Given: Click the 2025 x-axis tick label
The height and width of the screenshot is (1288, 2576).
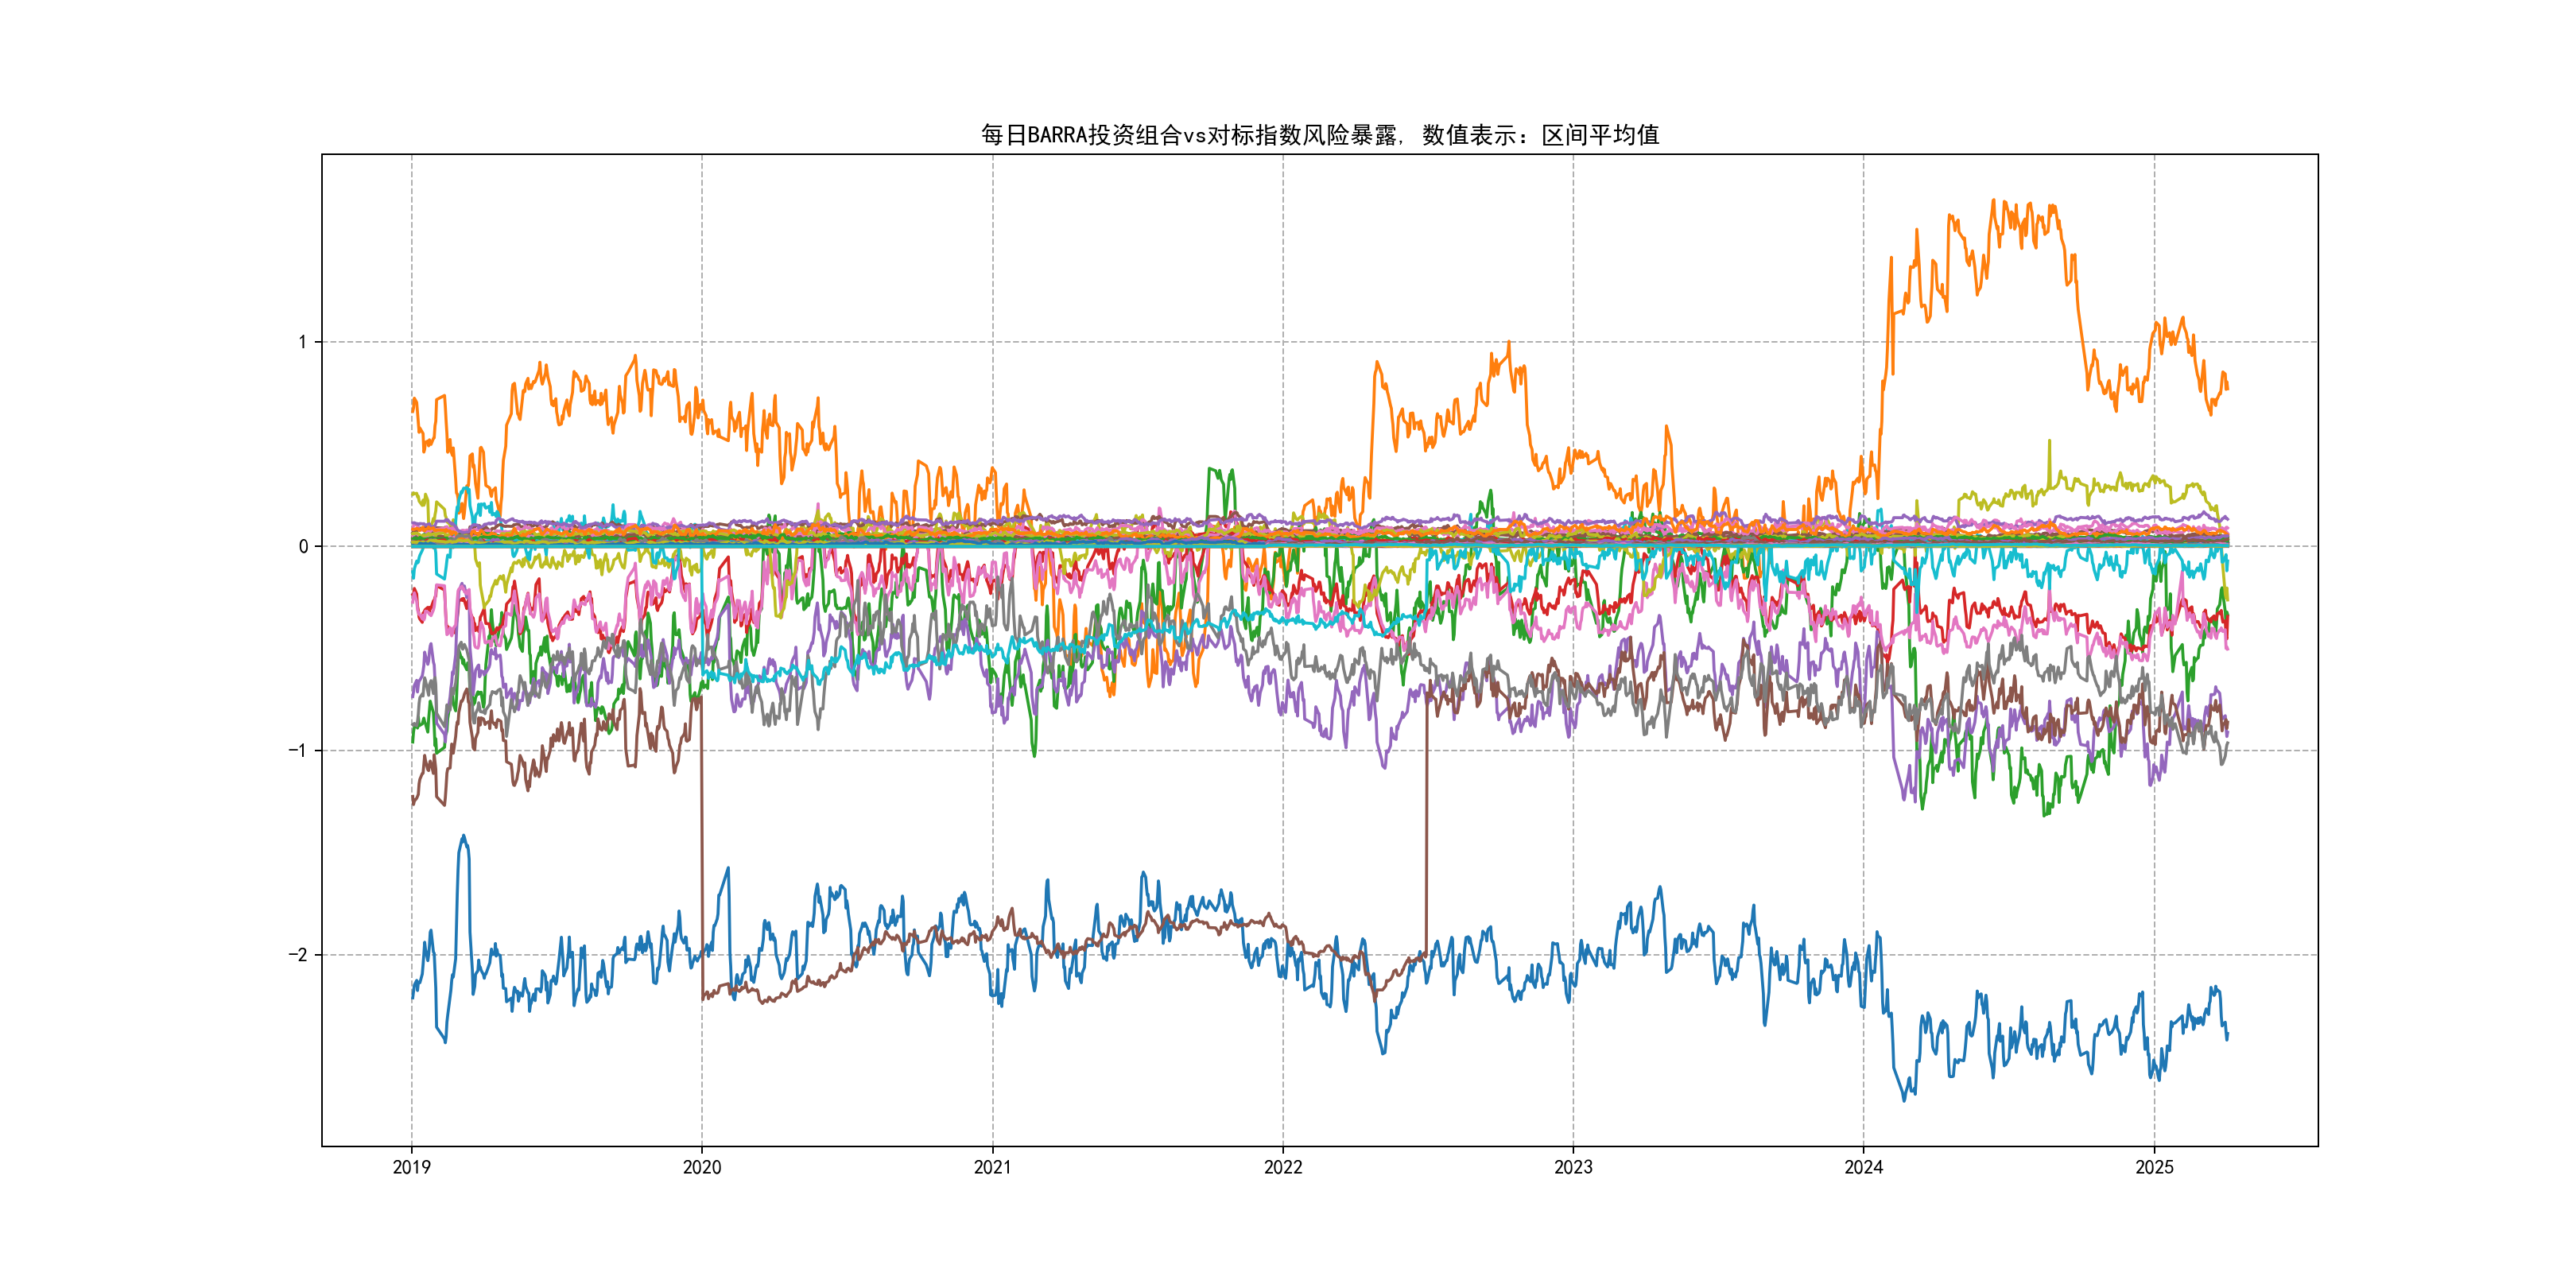Looking at the screenshot, I should [x=2154, y=1167].
